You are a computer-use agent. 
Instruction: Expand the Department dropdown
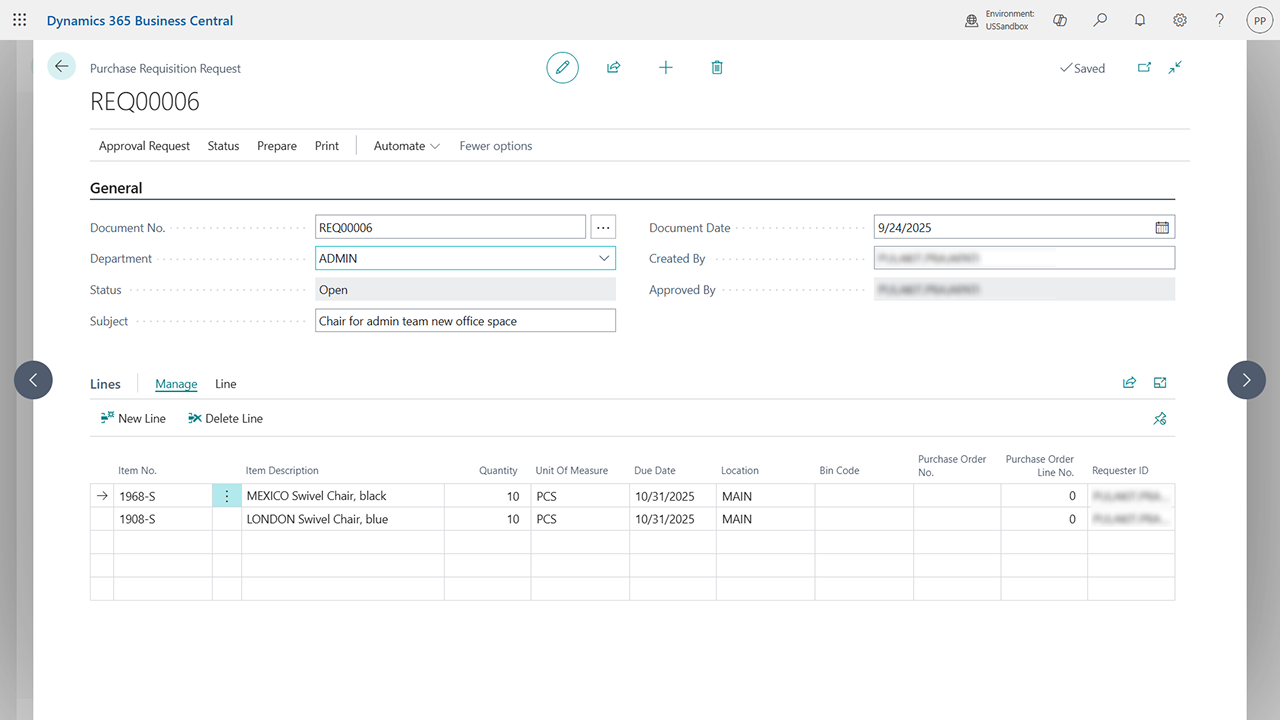pos(604,258)
